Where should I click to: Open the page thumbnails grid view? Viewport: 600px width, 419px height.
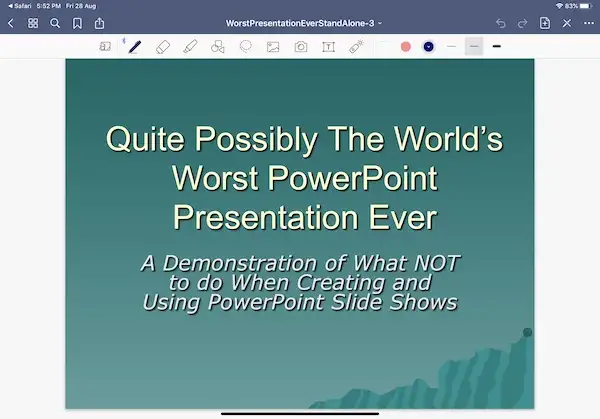(x=33, y=22)
